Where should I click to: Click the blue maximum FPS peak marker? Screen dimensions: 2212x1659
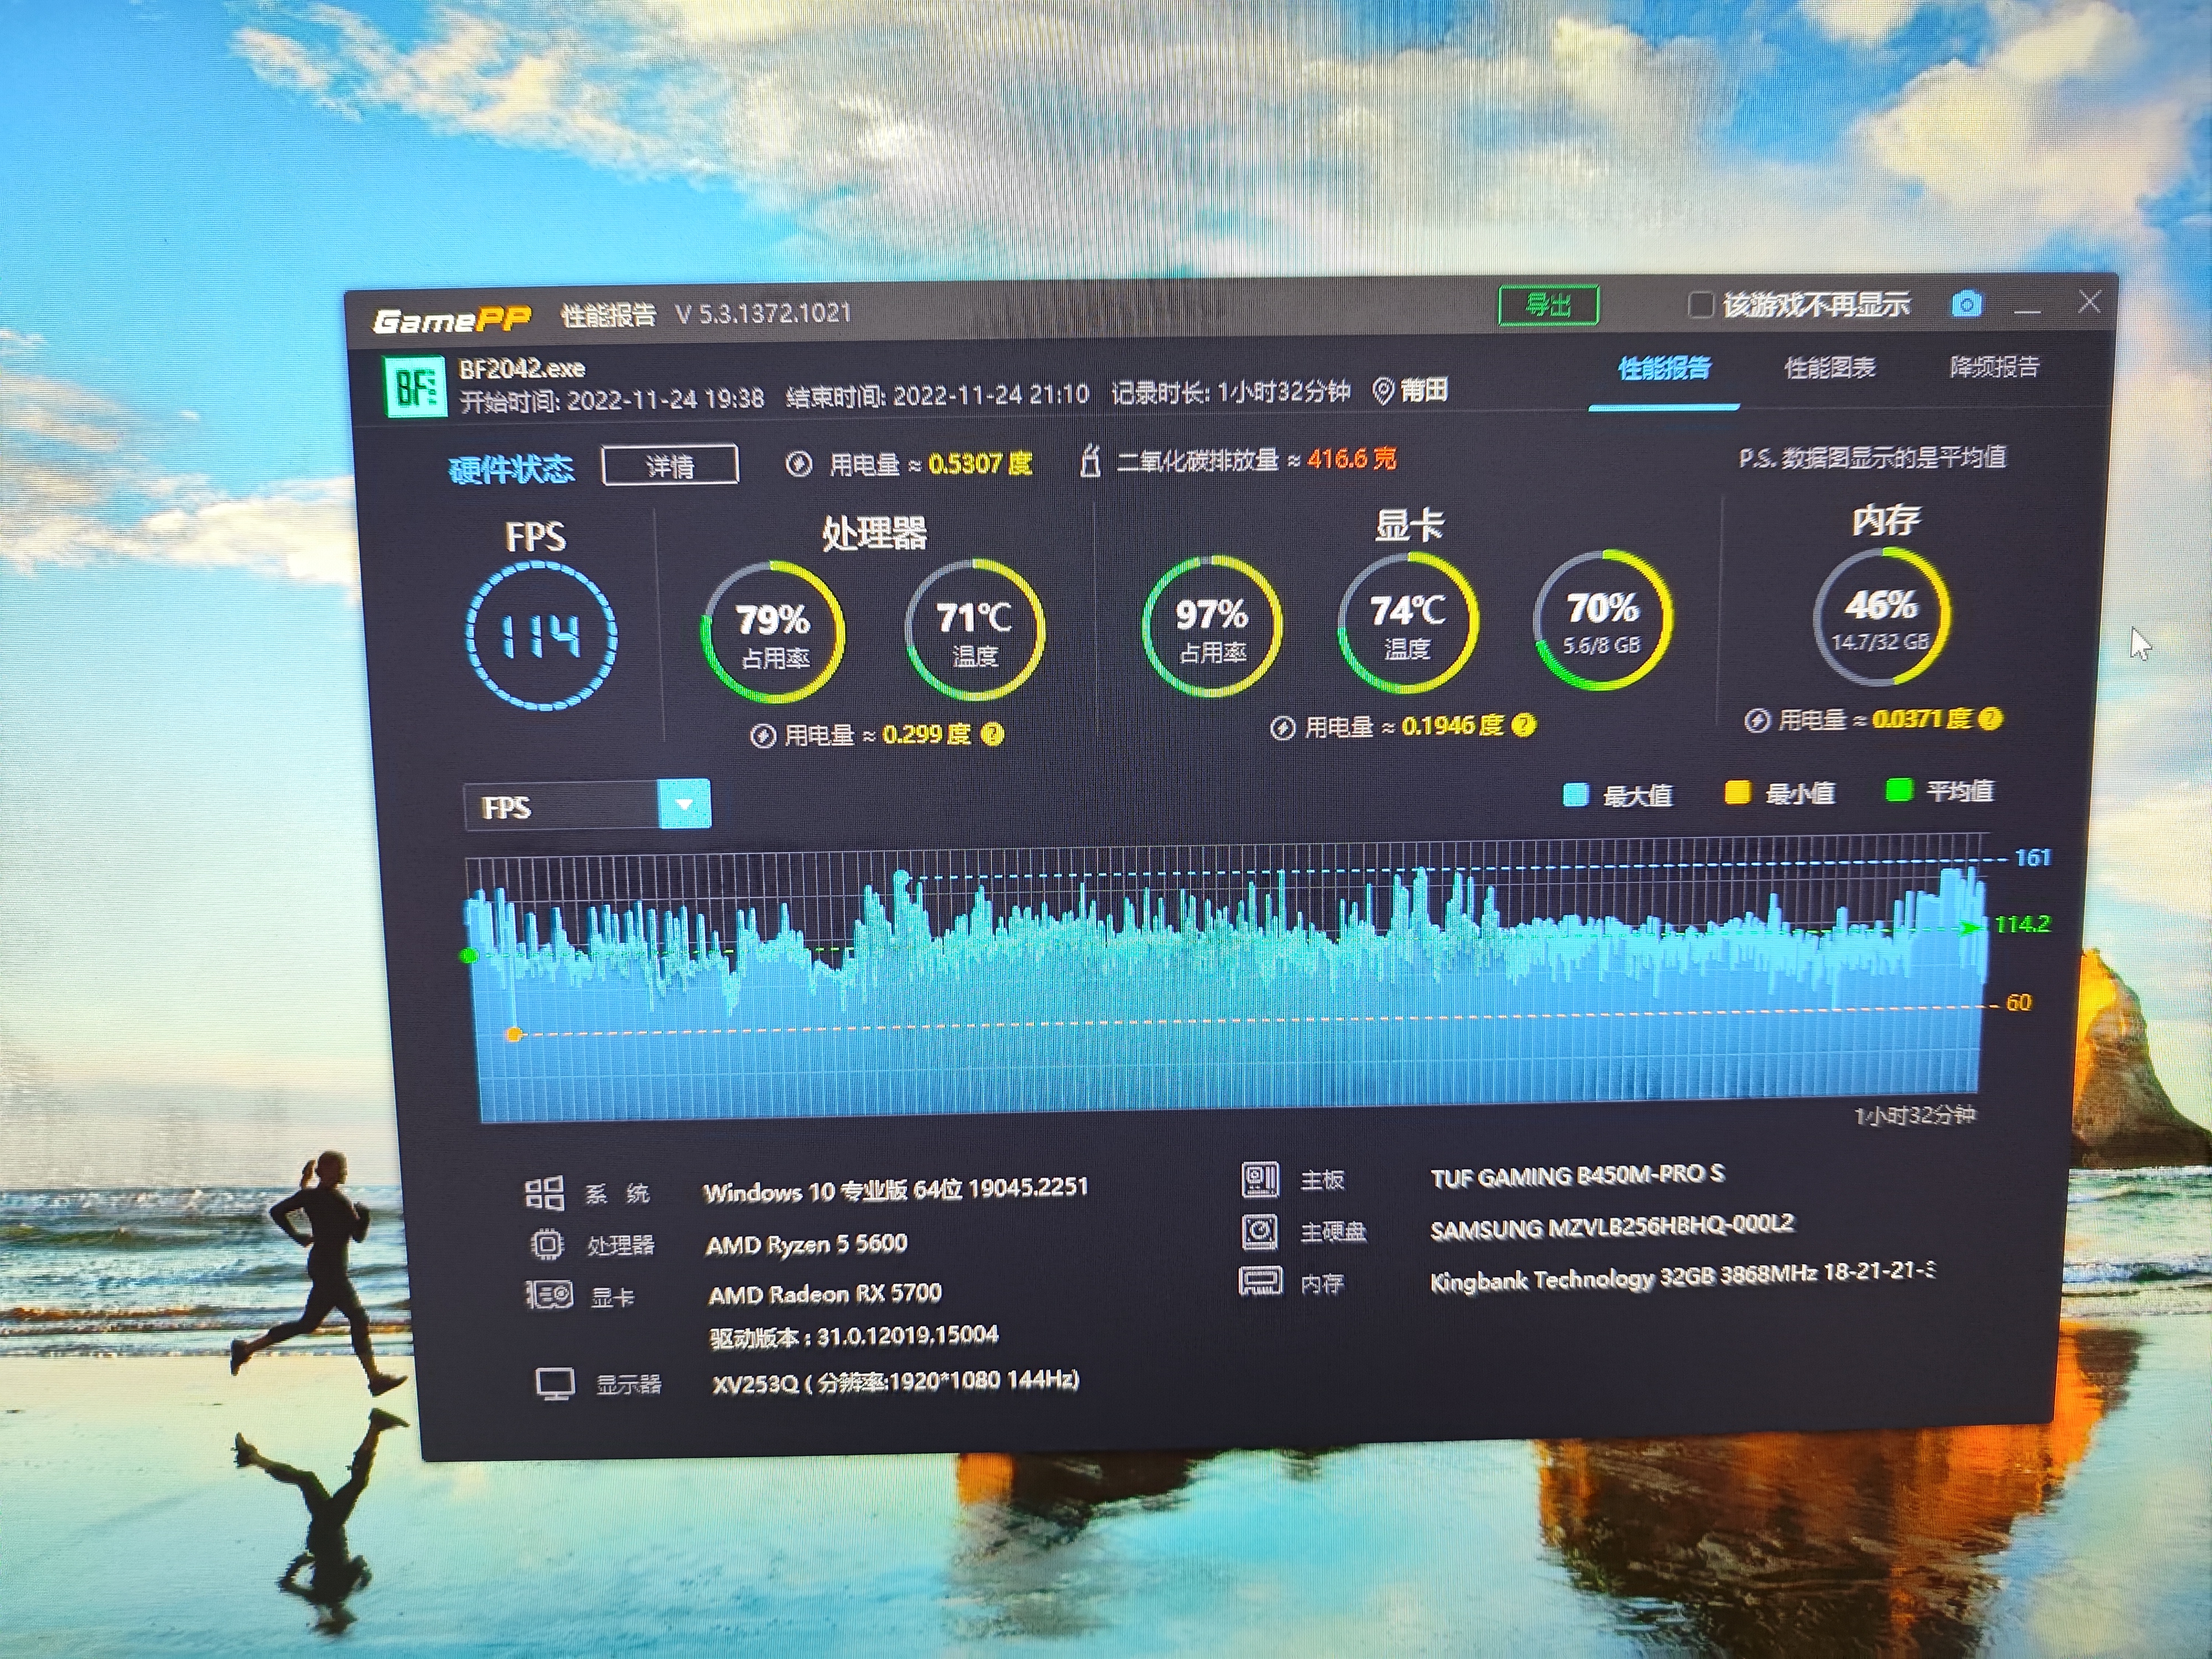tap(901, 878)
